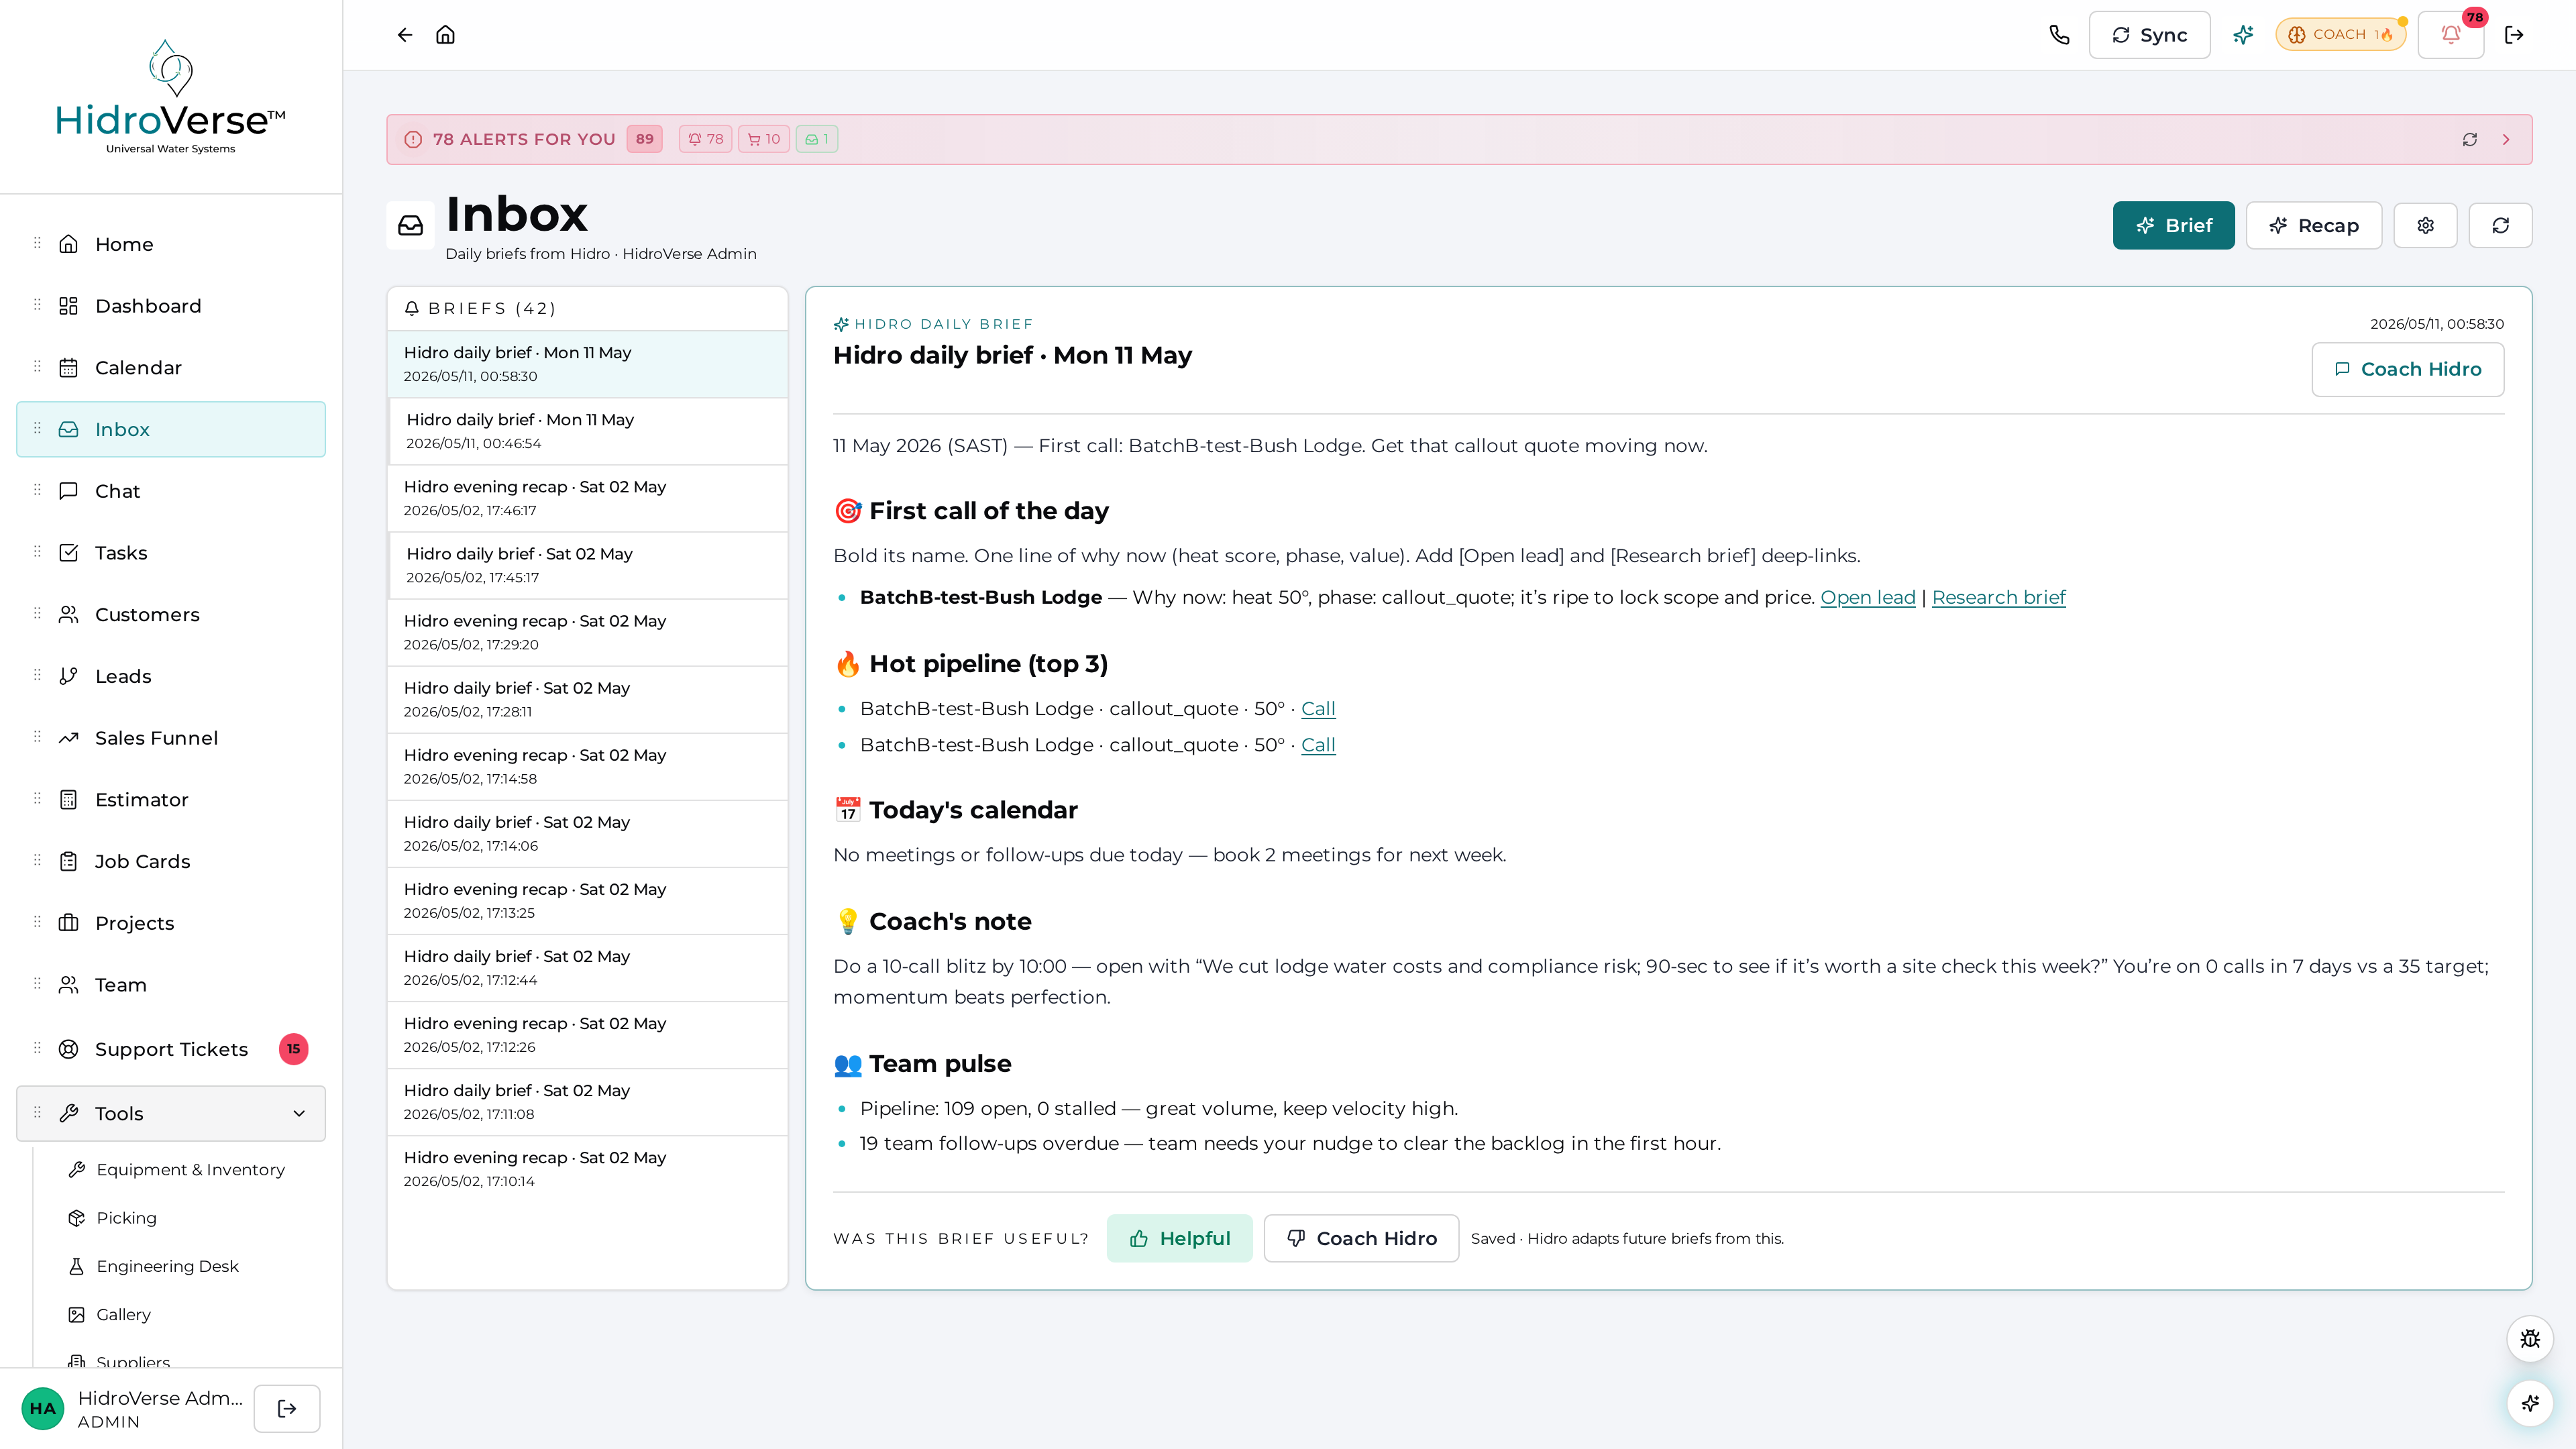Image resolution: width=2576 pixels, height=1449 pixels.
Task: Generate an evening Recap
Action: click(x=2313, y=225)
